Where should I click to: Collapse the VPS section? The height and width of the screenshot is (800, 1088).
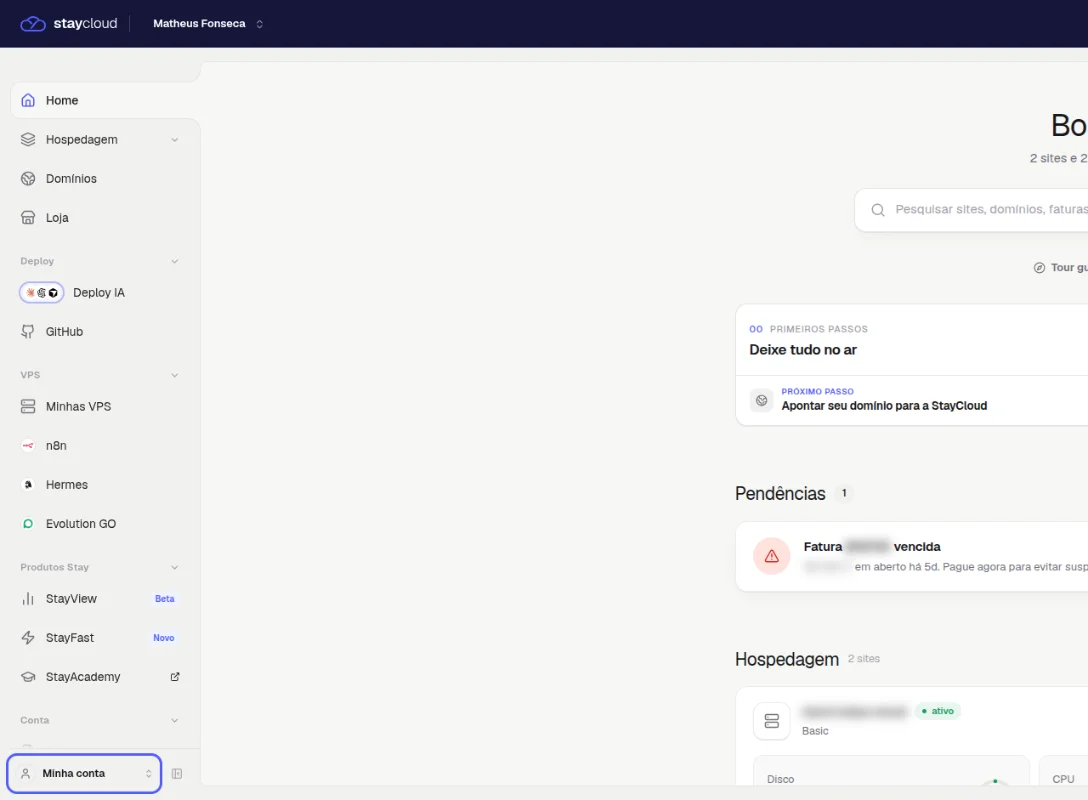(175, 375)
